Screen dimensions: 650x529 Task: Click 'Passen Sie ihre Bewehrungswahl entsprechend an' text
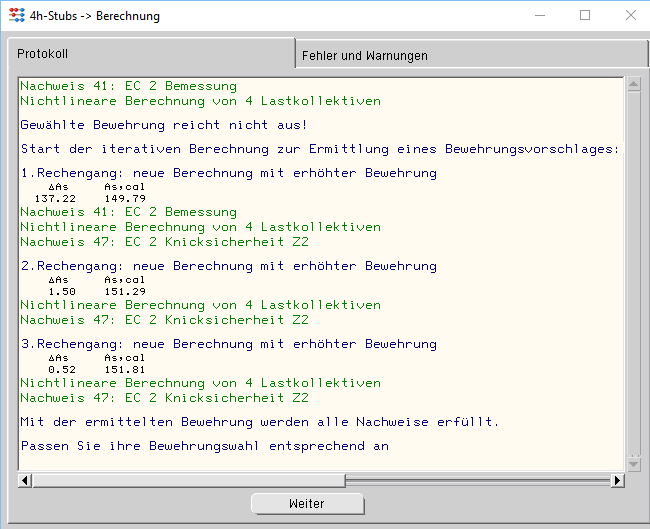coord(204,446)
